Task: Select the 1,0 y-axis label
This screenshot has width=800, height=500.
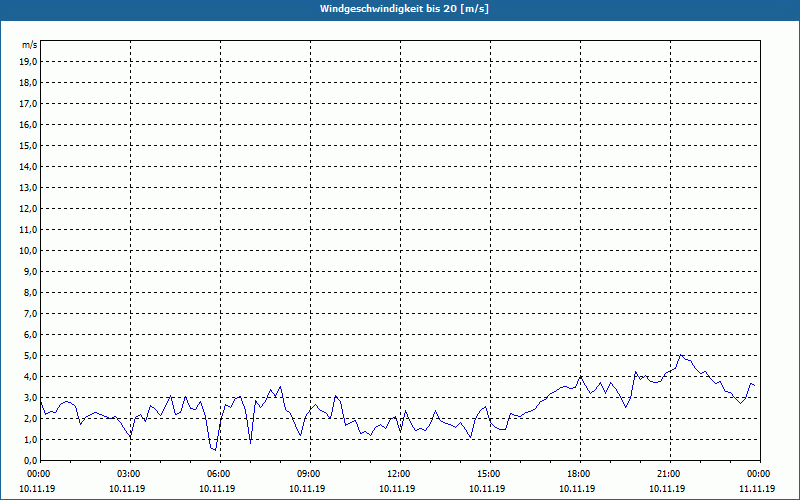Action: (x=31, y=439)
